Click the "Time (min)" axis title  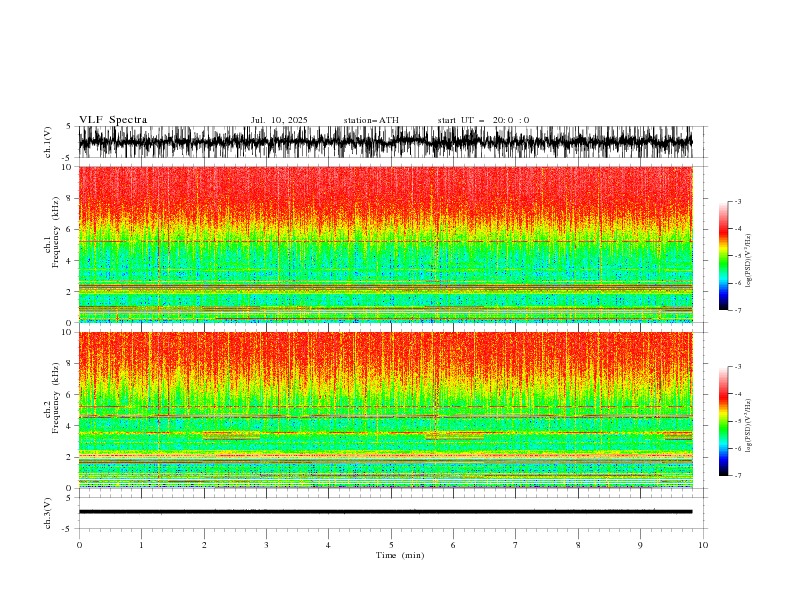pyautogui.click(x=400, y=555)
